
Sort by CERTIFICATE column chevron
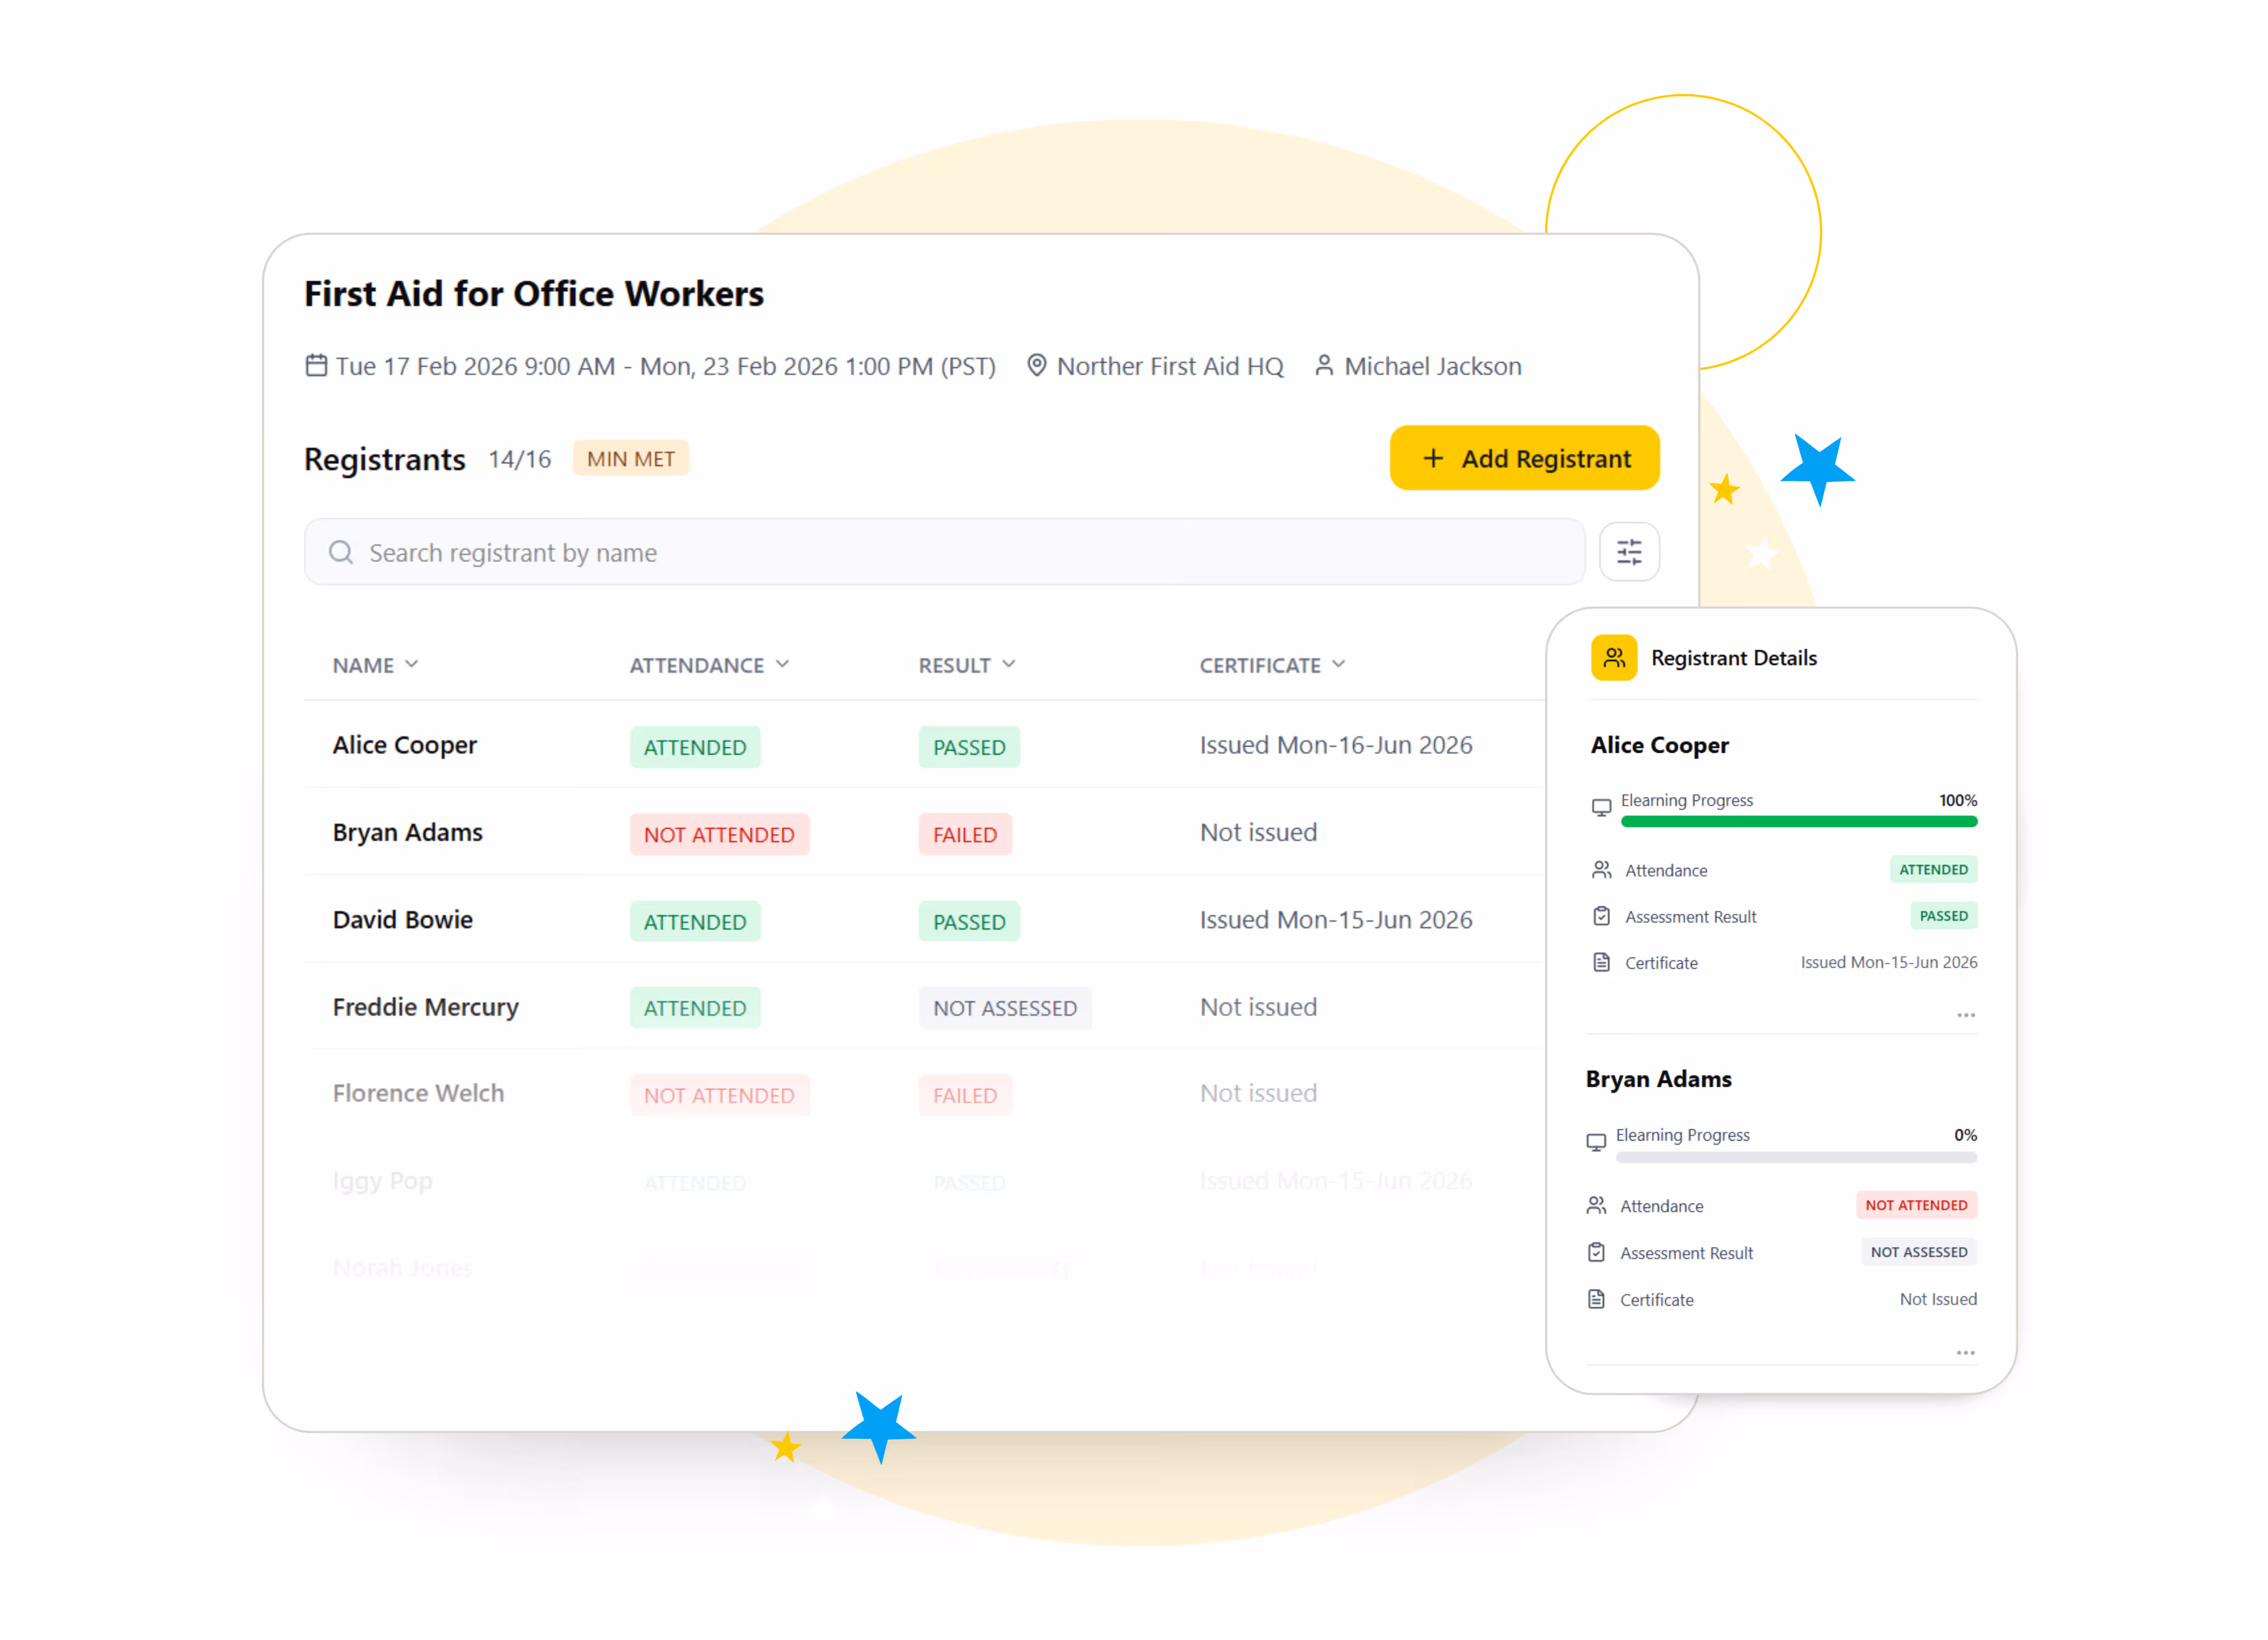click(x=1338, y=664)
